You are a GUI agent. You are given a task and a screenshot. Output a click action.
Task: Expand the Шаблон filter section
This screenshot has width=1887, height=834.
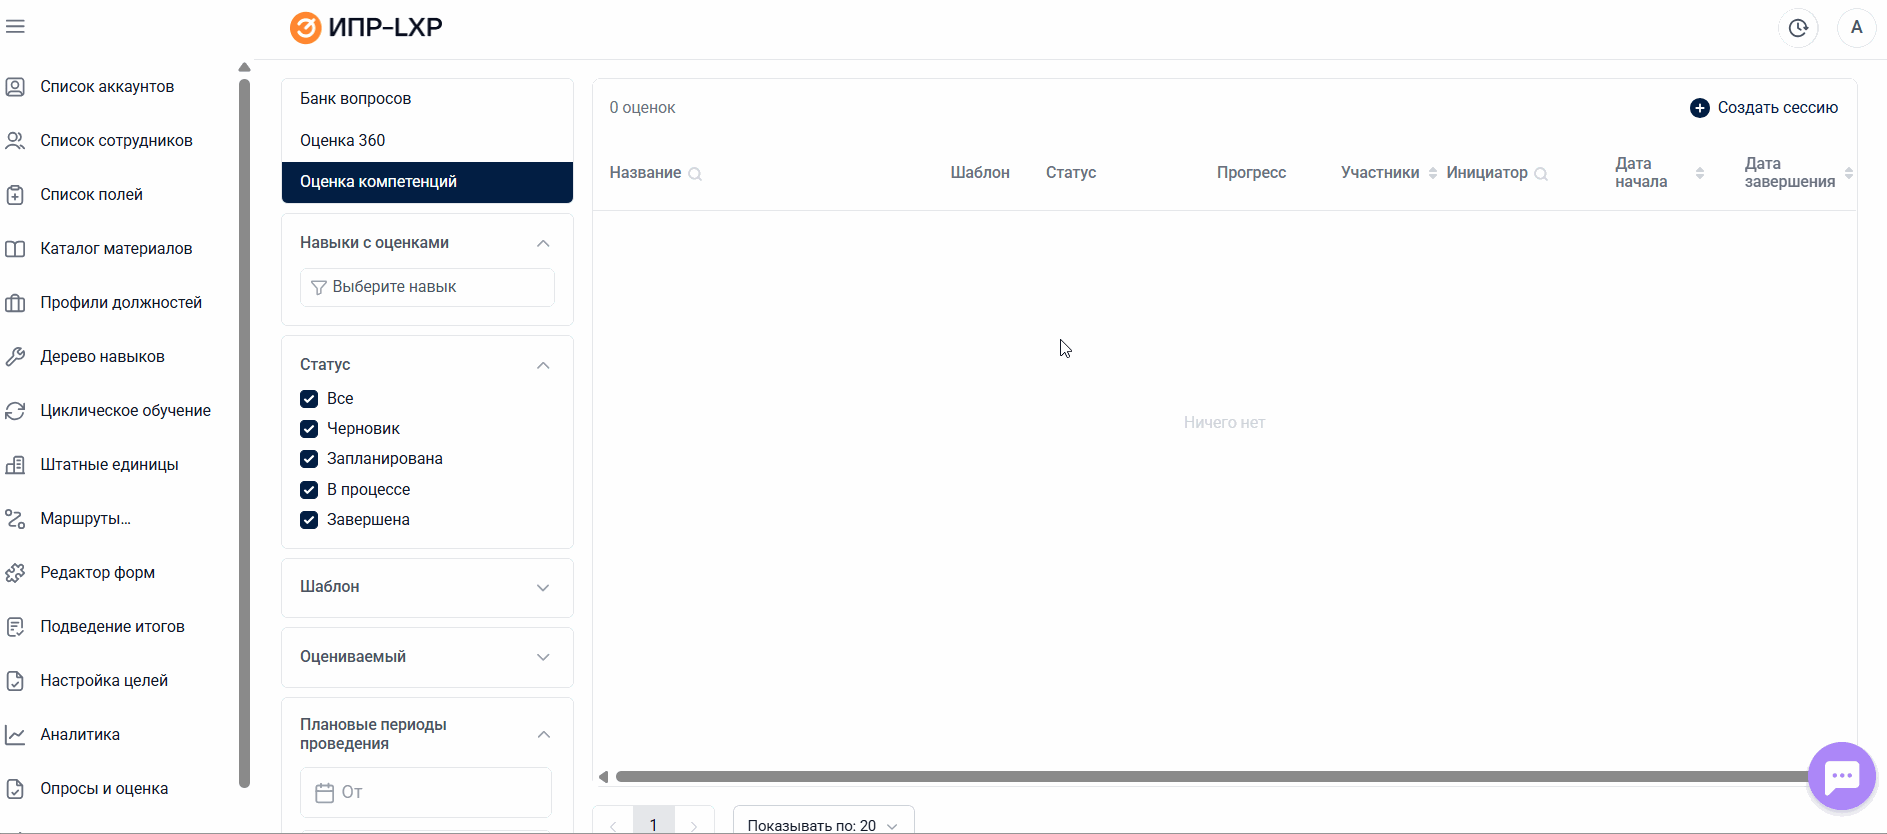point(543,587)
